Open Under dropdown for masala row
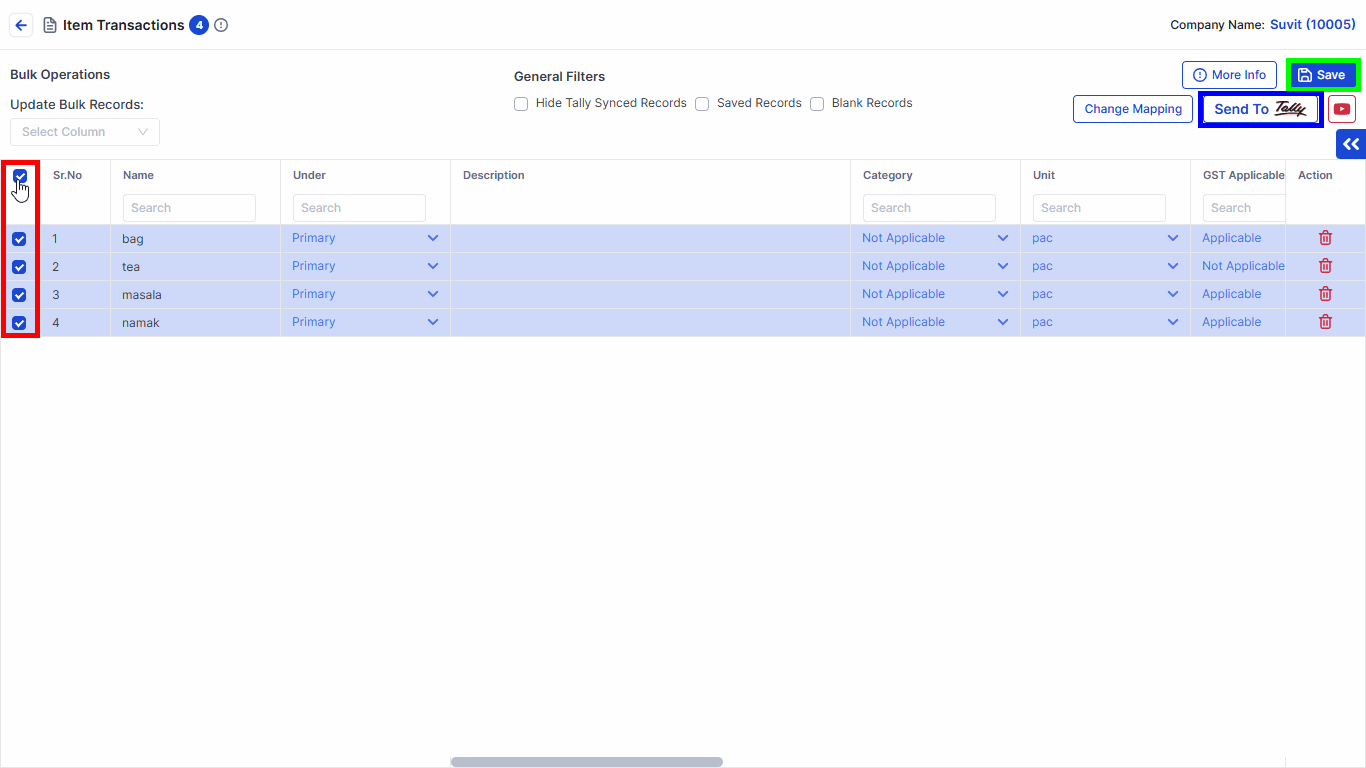Viewport: 1366px width, 768px height. pos(365,294)
